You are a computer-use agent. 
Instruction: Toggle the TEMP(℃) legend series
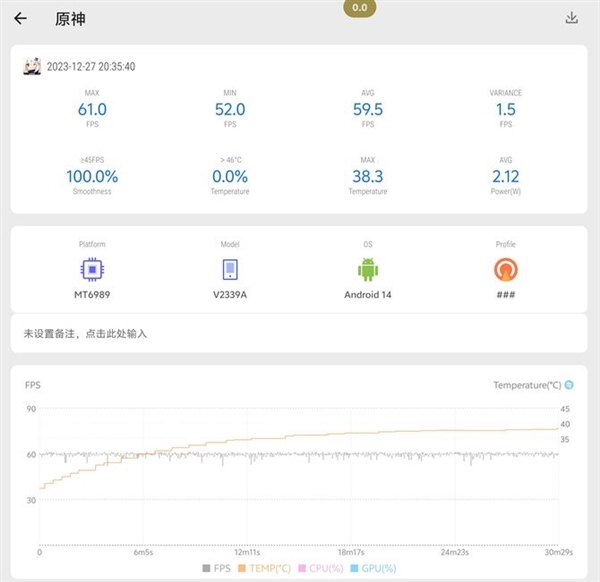click(262, 568)
